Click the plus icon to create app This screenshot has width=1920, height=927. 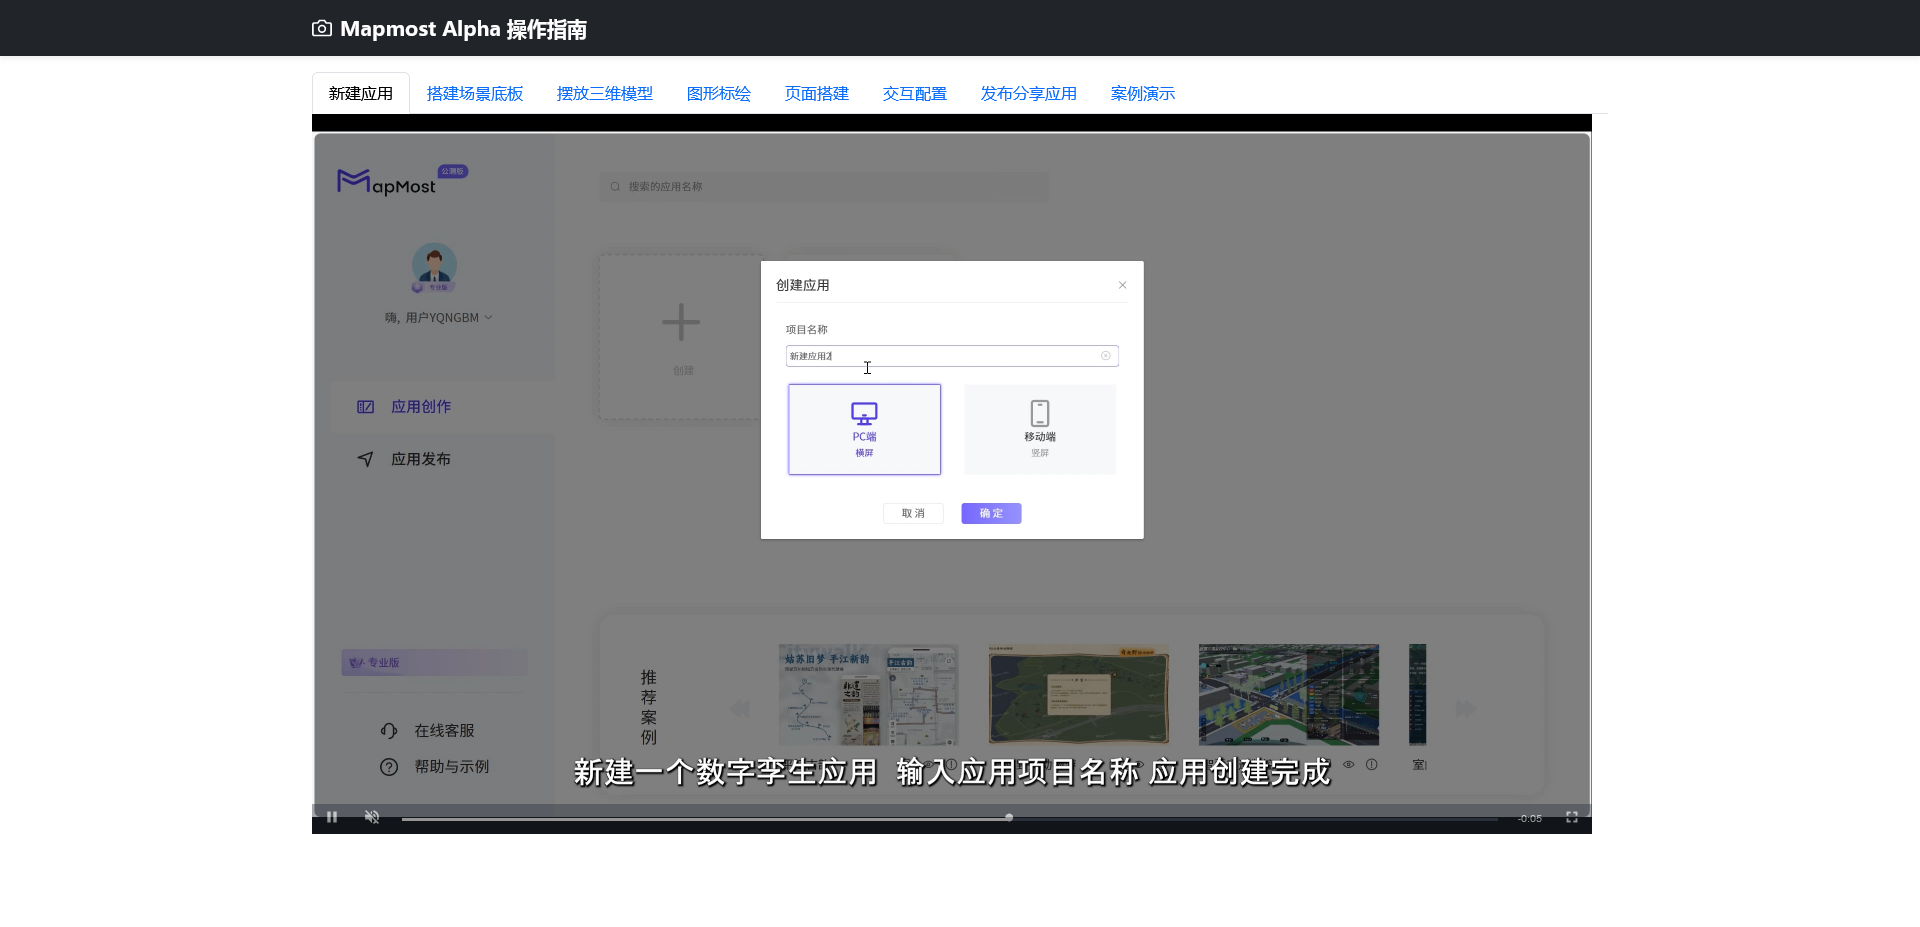click(x=681, y=322)
